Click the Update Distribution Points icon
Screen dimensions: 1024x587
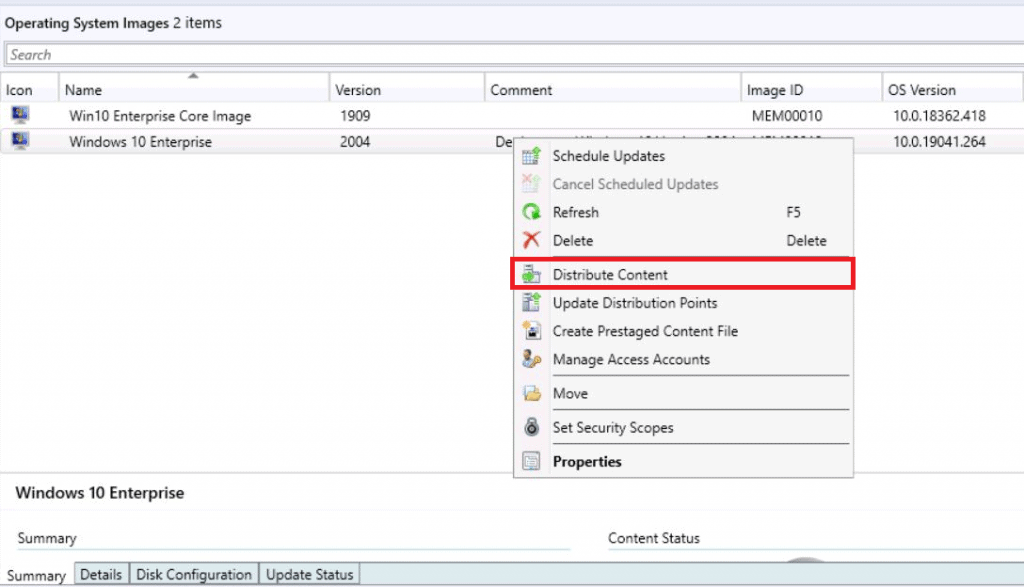click(531, 302)
